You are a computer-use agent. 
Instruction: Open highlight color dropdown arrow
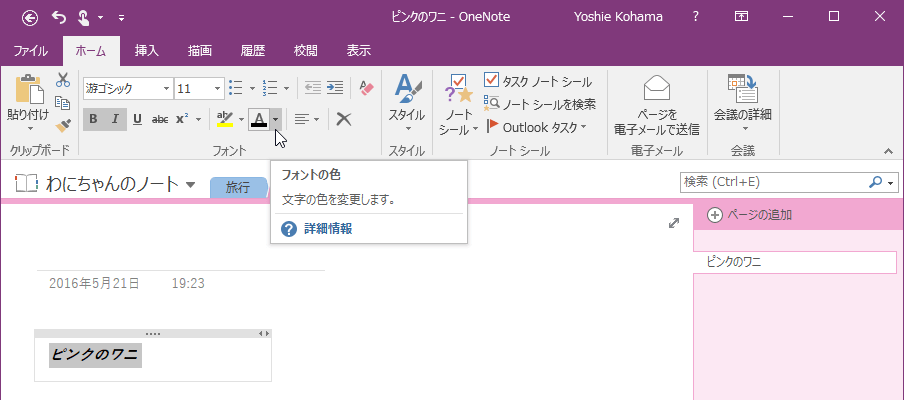[x=241, y=119]
